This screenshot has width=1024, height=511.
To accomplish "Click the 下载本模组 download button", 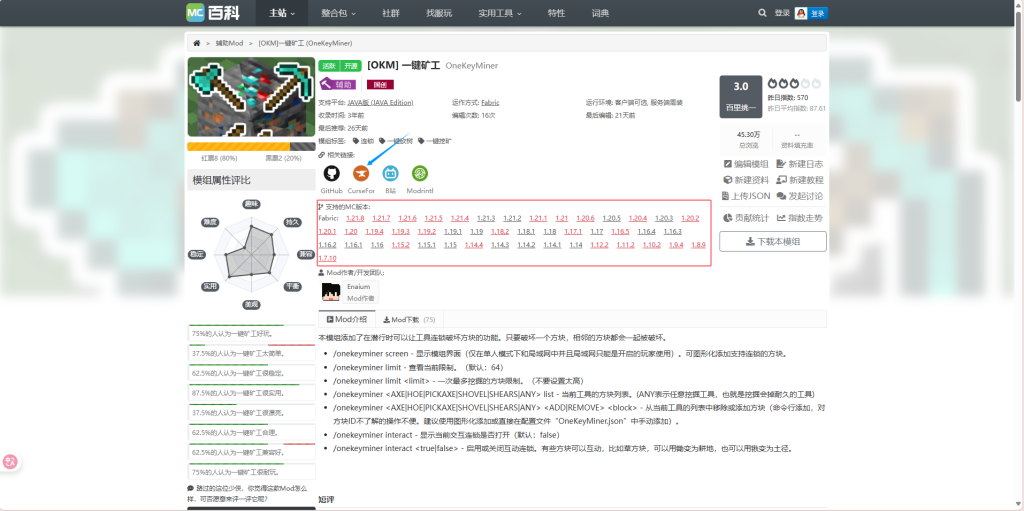I will click(773, 241).
